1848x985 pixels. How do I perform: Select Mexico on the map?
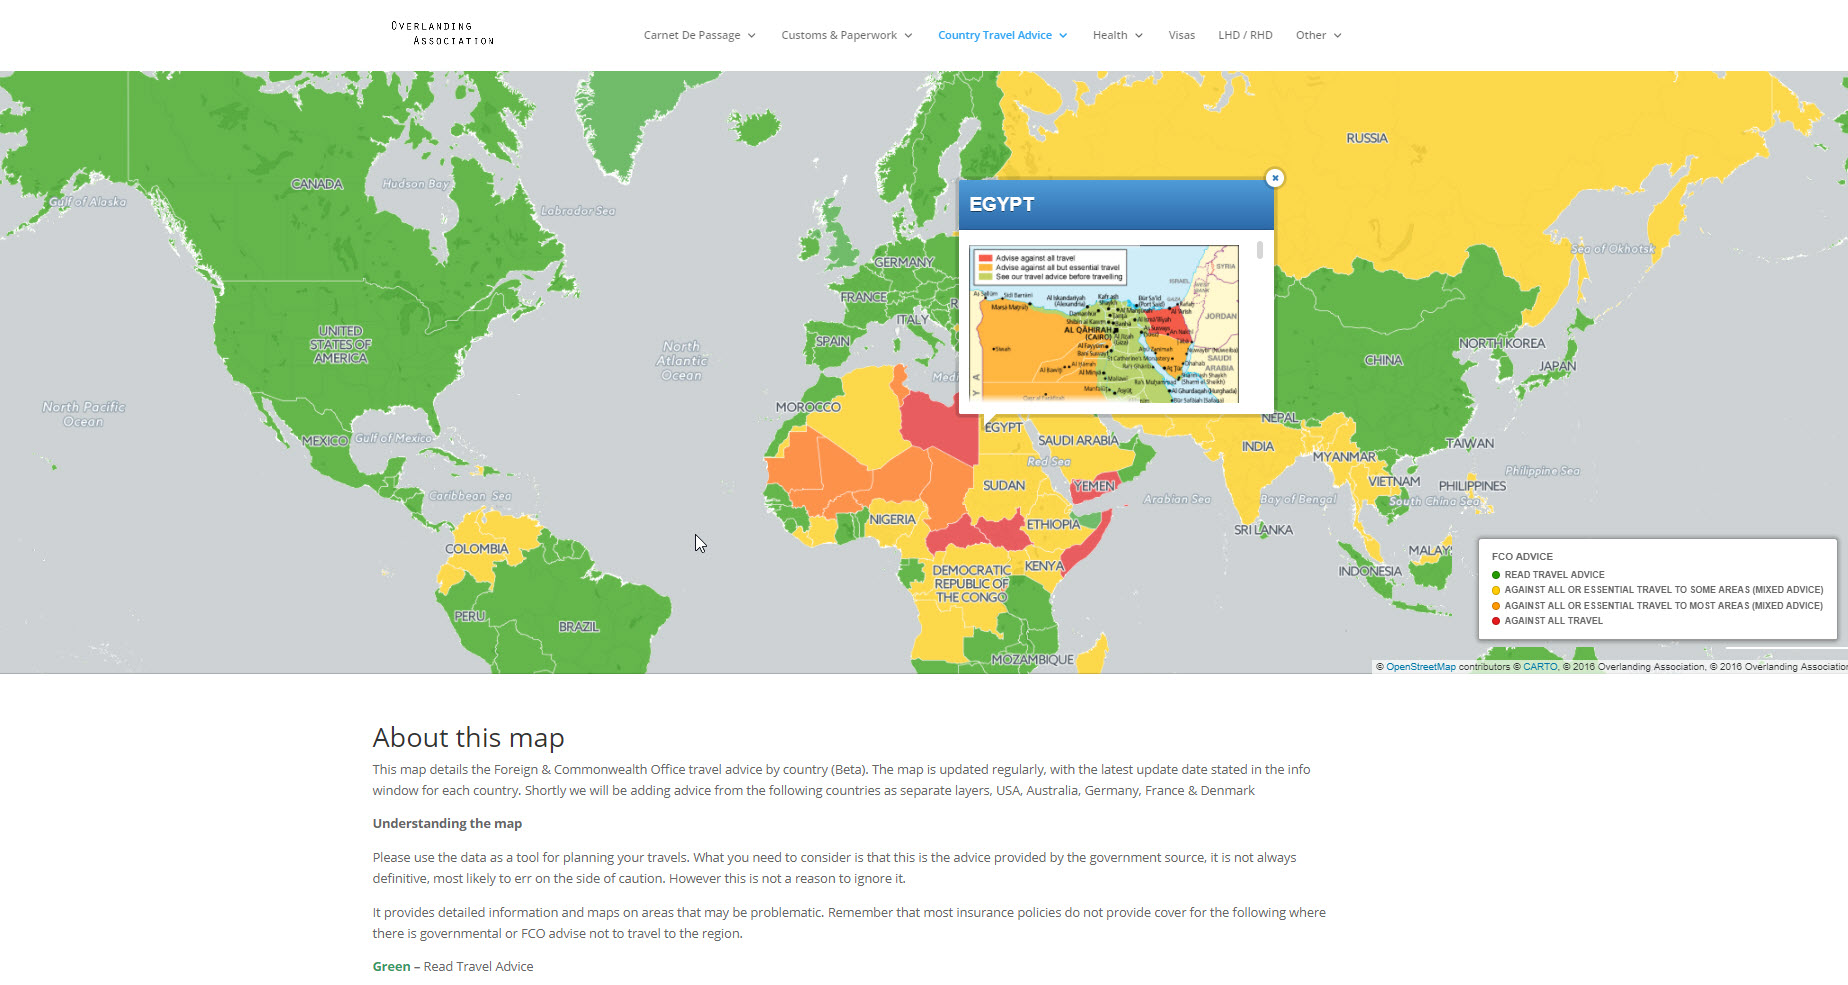tap(325, 441)
